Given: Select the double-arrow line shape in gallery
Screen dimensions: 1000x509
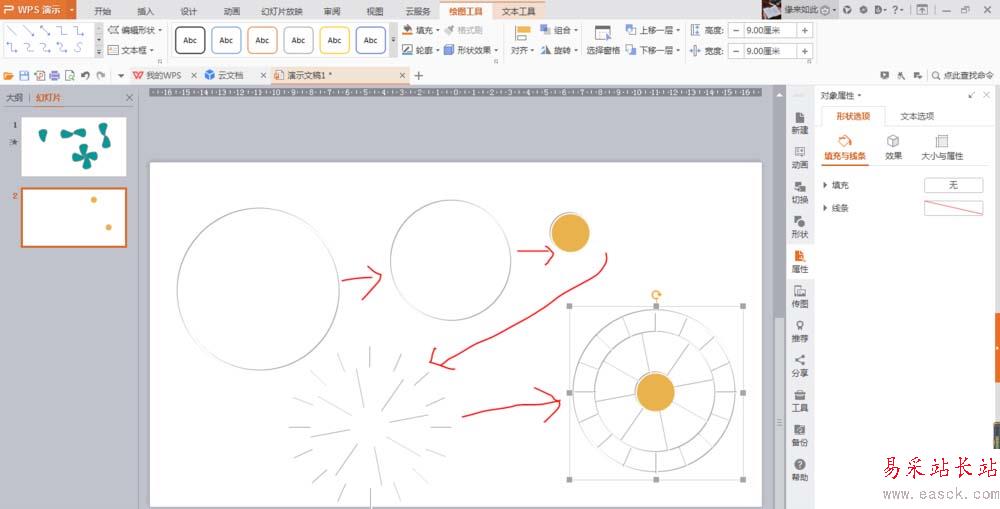Looking at the screenshot, I should pos(45,30).
